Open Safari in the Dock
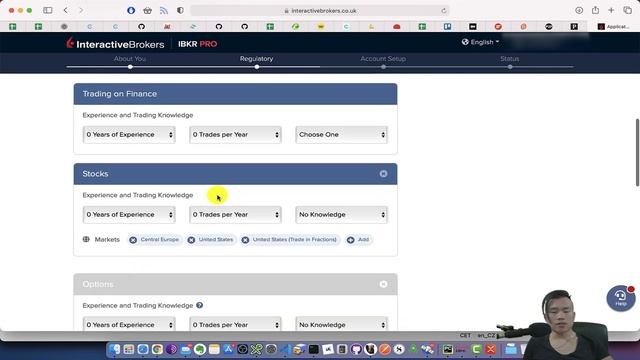The height and width of the screenshot is (360, 640). 143,349
